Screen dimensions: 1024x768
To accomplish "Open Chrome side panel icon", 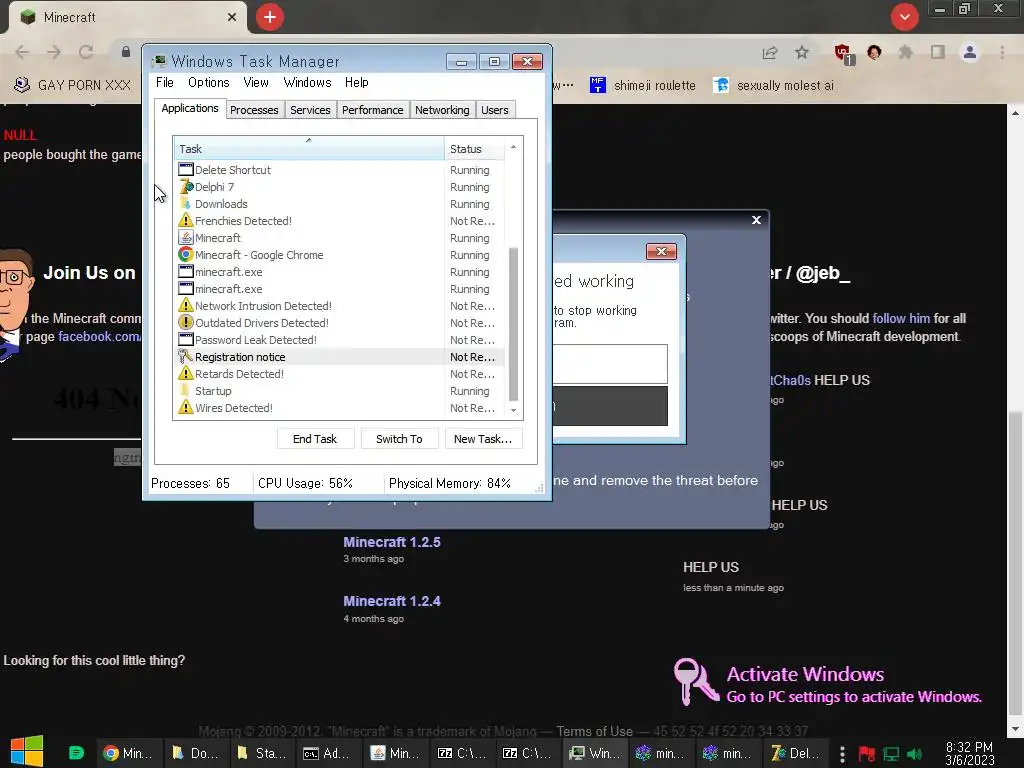I will click(938, 52).
